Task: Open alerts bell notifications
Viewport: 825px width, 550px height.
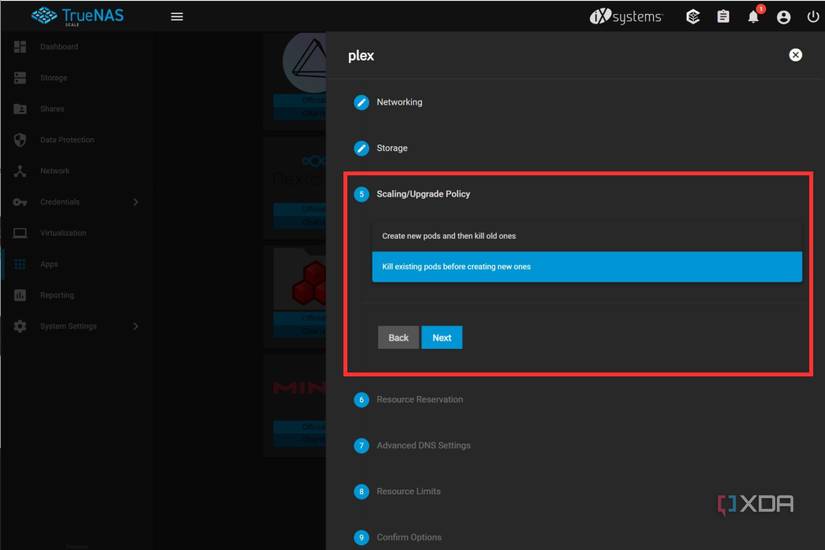Action: [754, 16]
